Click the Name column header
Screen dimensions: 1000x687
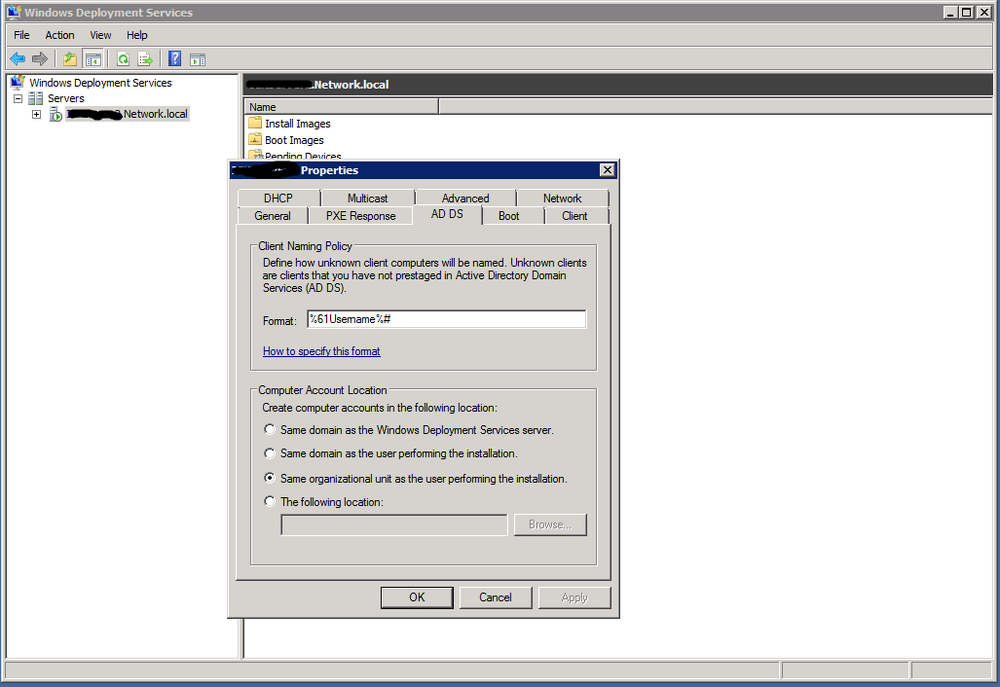coord(341,107)
